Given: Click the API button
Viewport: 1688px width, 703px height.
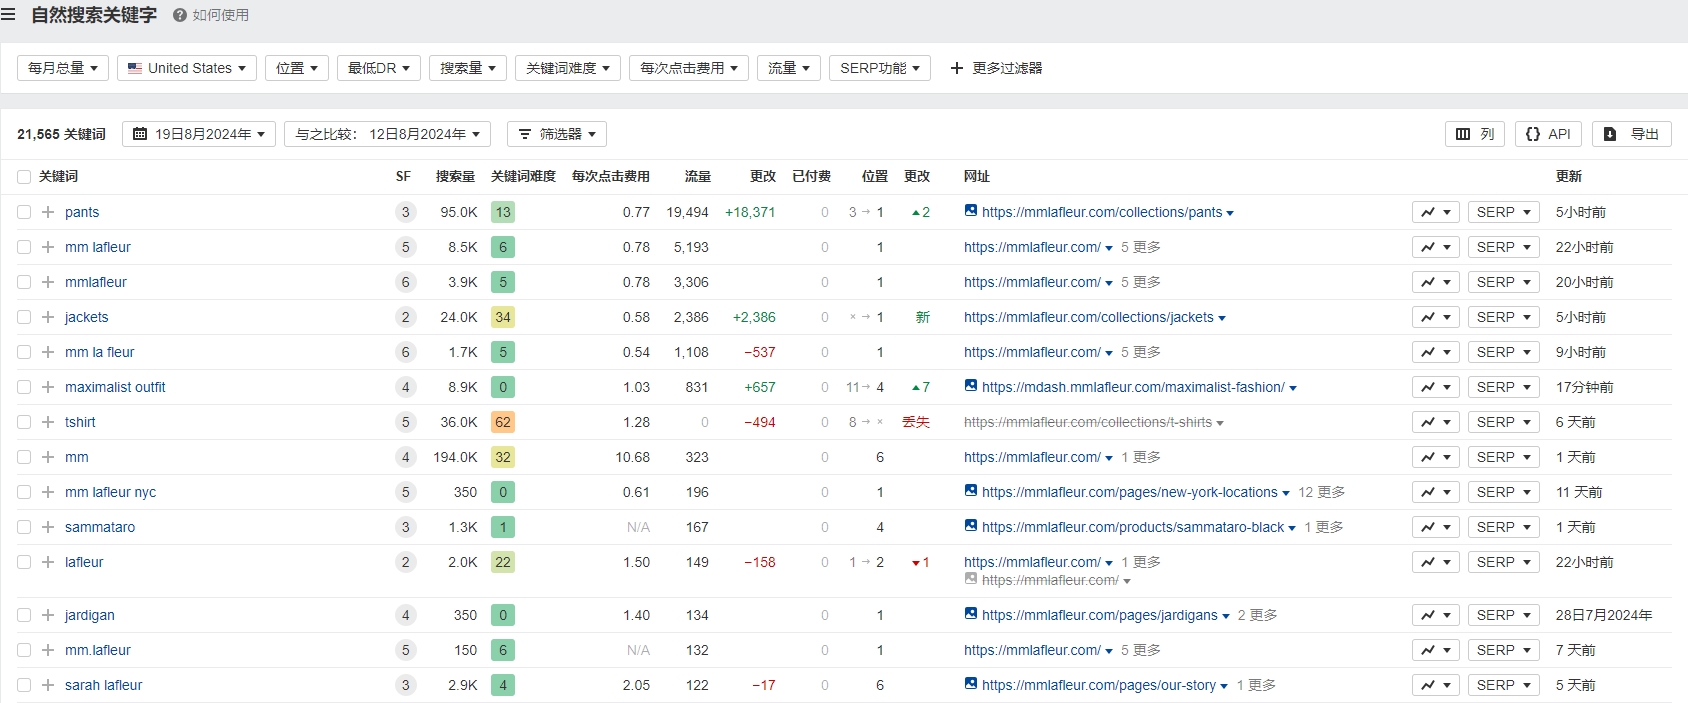Looking at the screenshot, I should (1548, 134).
